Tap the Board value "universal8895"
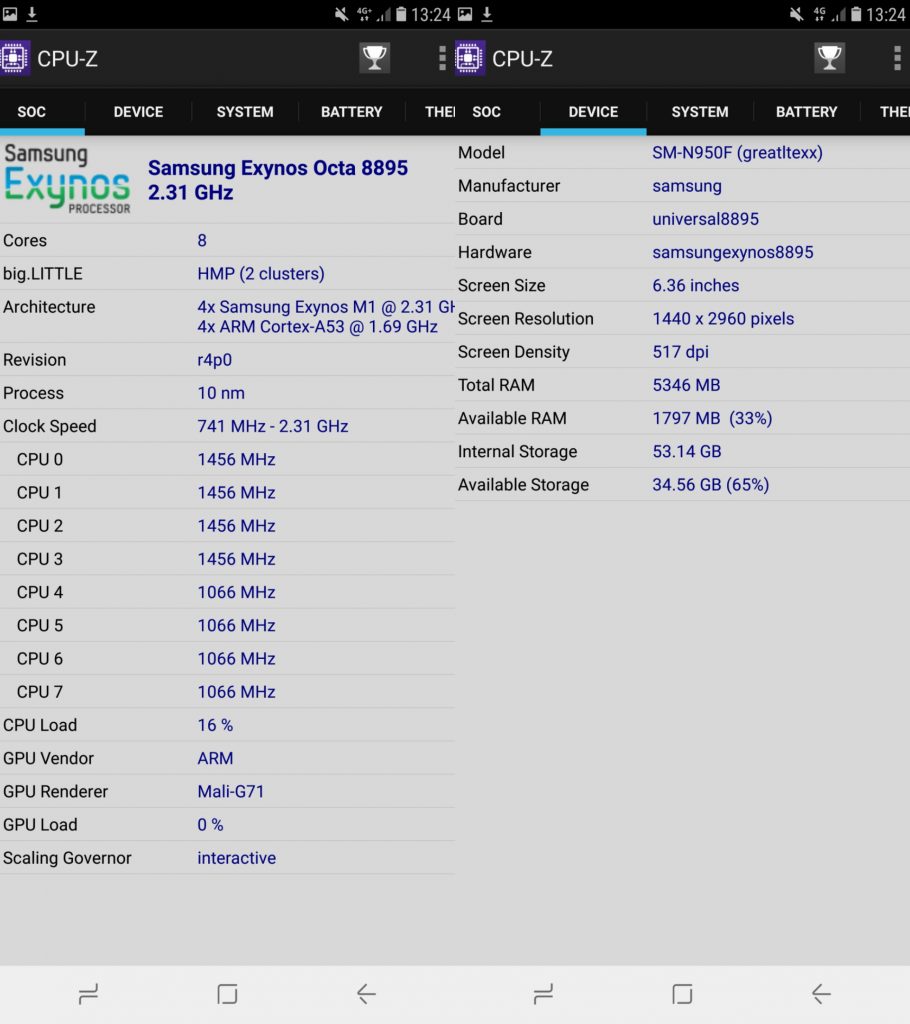 click(x=706, y=219)
